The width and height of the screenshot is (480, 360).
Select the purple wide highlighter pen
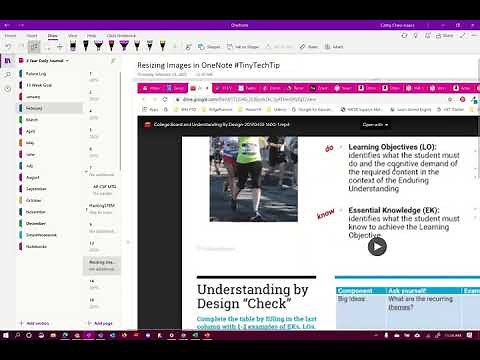click(124, 46)
